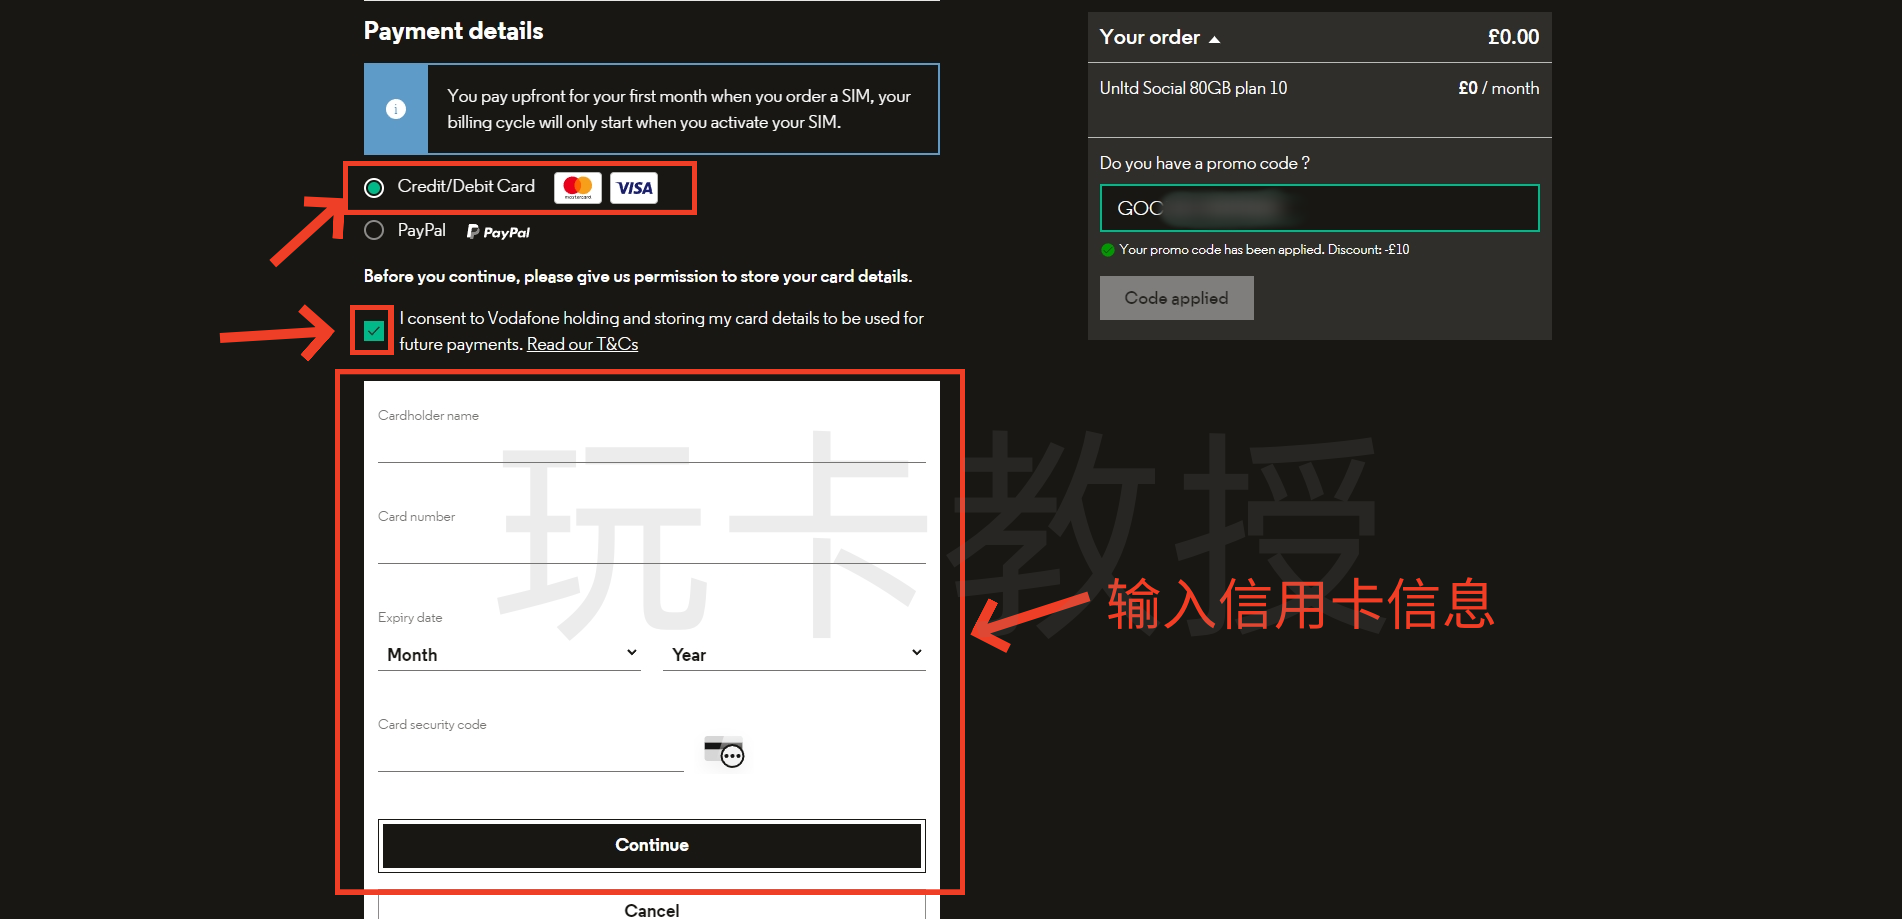
Task: Click into the Card number field
Action: click(x=651, y=545)
